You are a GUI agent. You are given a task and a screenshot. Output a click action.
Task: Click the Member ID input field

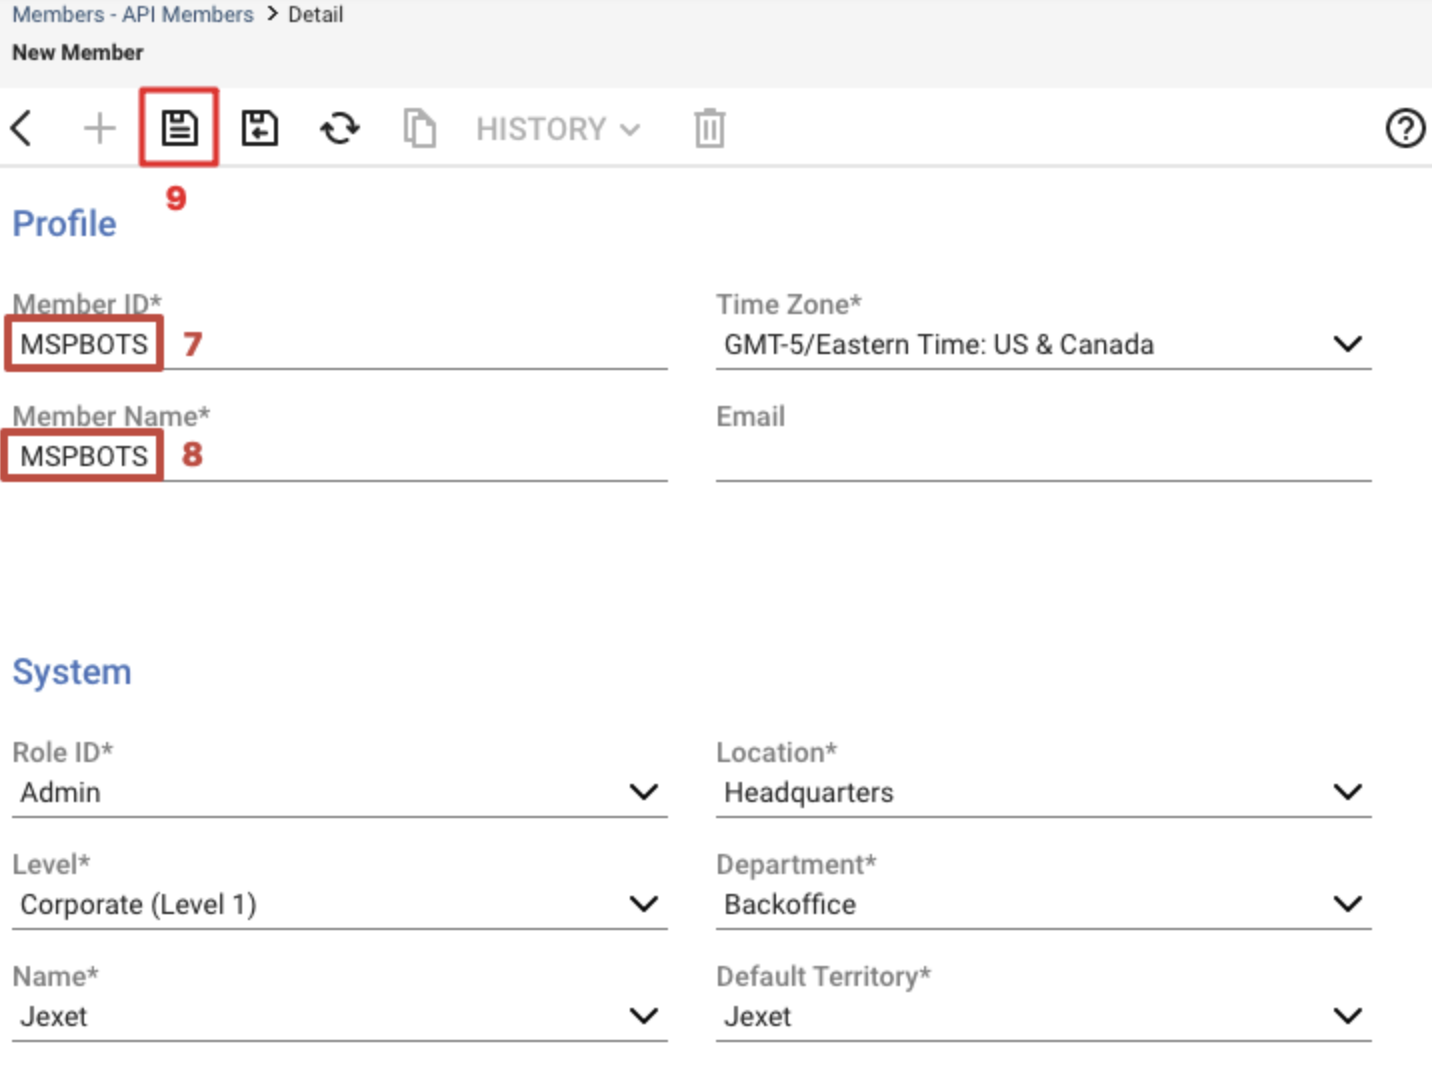point(339,344)
